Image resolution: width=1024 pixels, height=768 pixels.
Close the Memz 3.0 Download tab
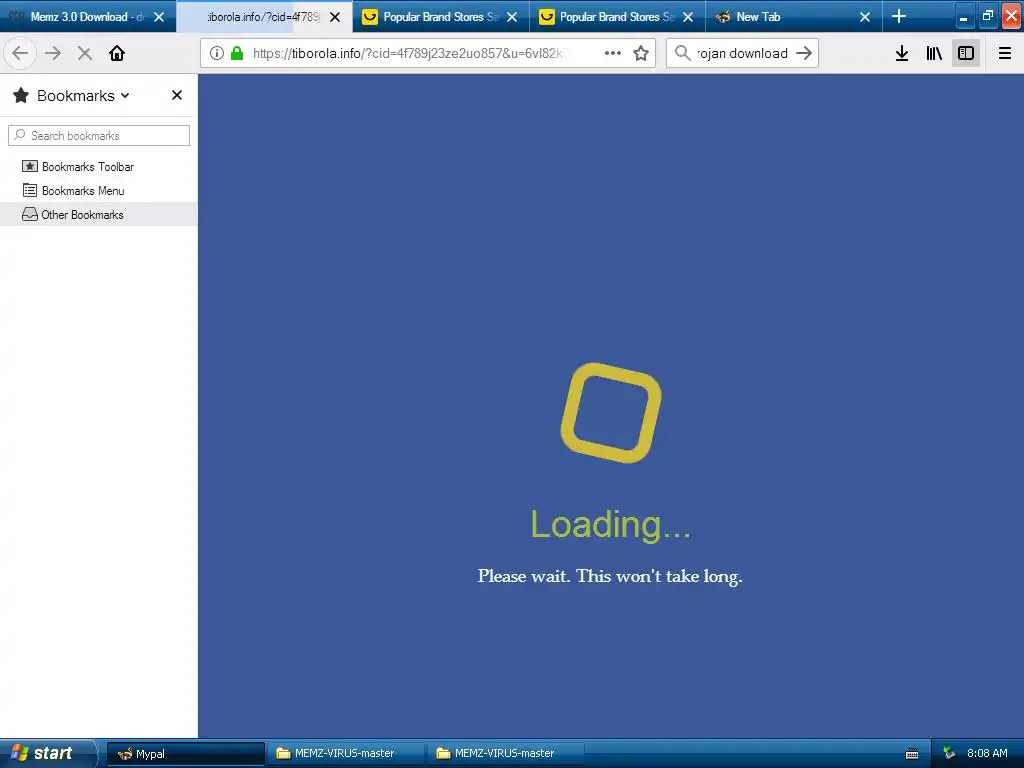(x=159, y=17)
